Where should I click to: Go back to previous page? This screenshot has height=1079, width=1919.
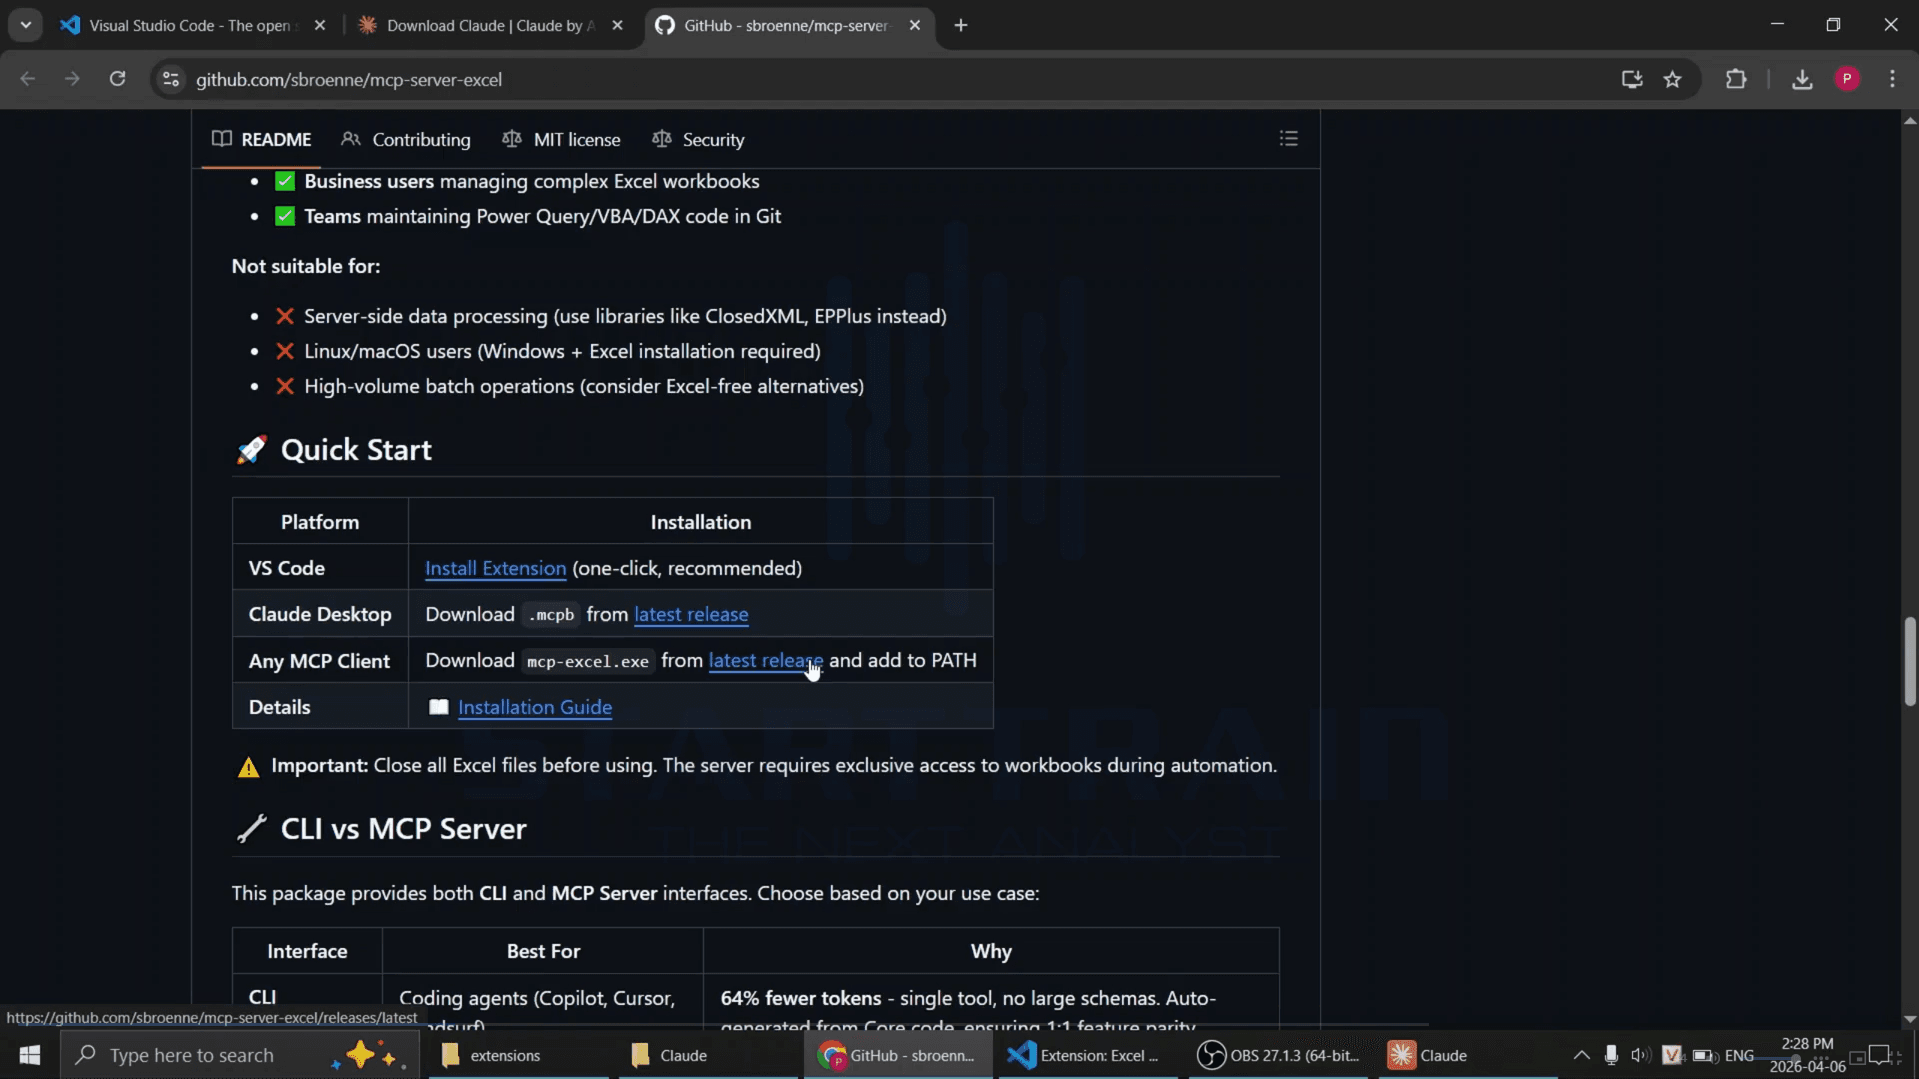tap(28, 79)
